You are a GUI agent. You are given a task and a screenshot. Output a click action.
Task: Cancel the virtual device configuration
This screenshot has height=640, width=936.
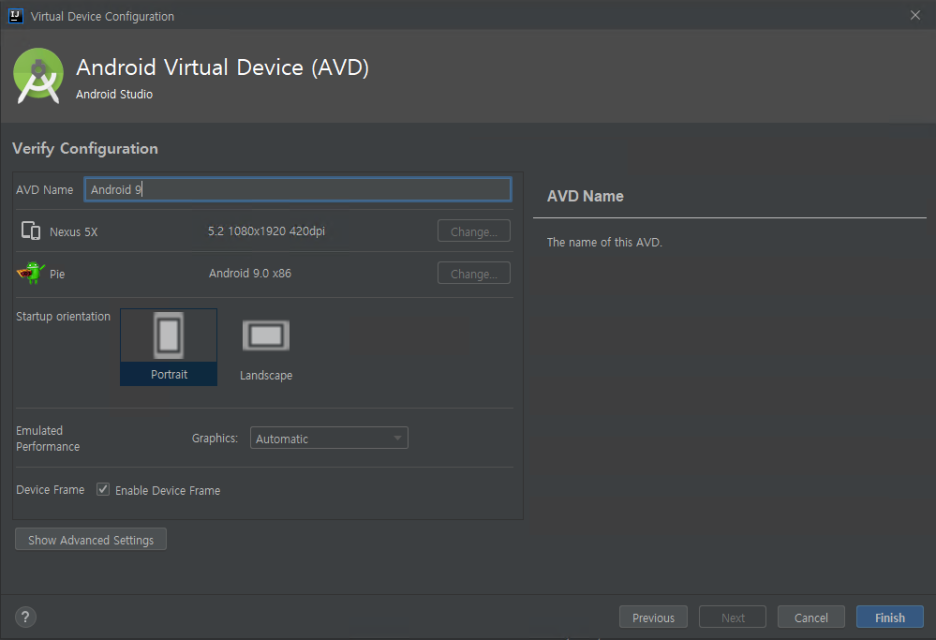tap(811, 617)
